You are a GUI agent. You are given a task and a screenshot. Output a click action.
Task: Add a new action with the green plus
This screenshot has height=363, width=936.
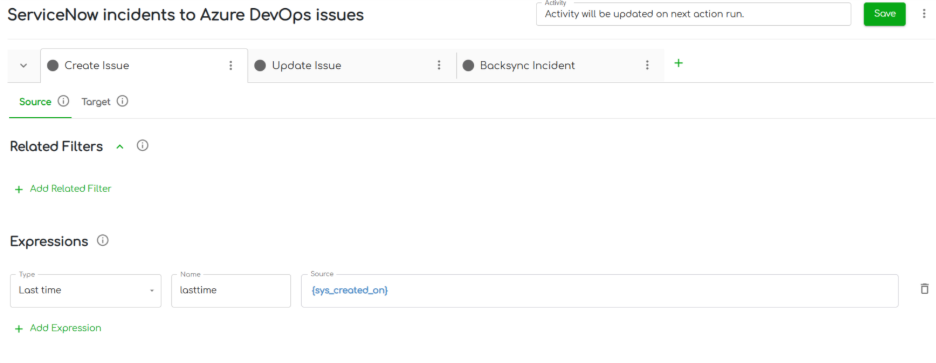678,63
